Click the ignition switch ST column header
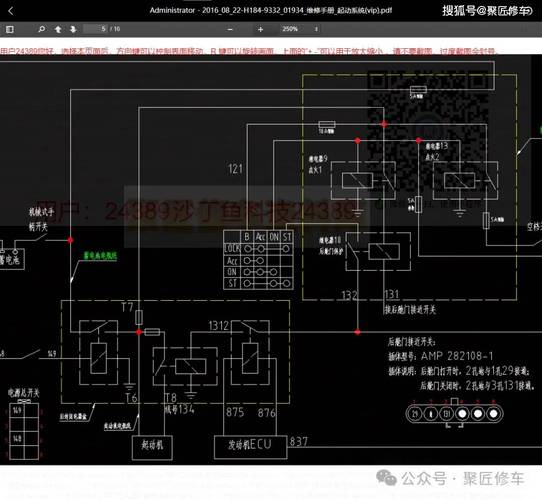 point(287,237)
